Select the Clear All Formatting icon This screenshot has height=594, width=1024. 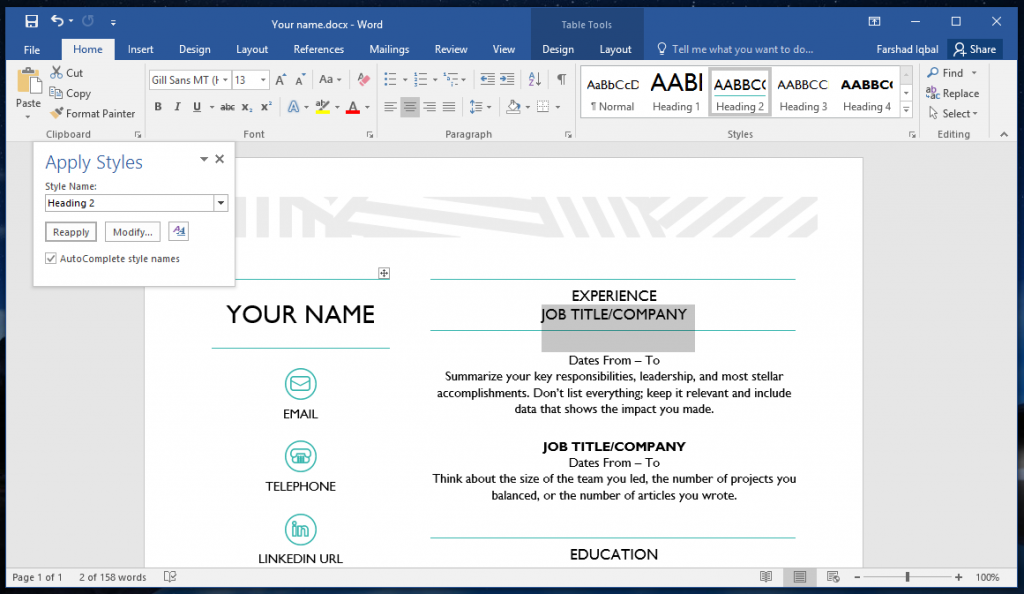click(x=362, y=80)
